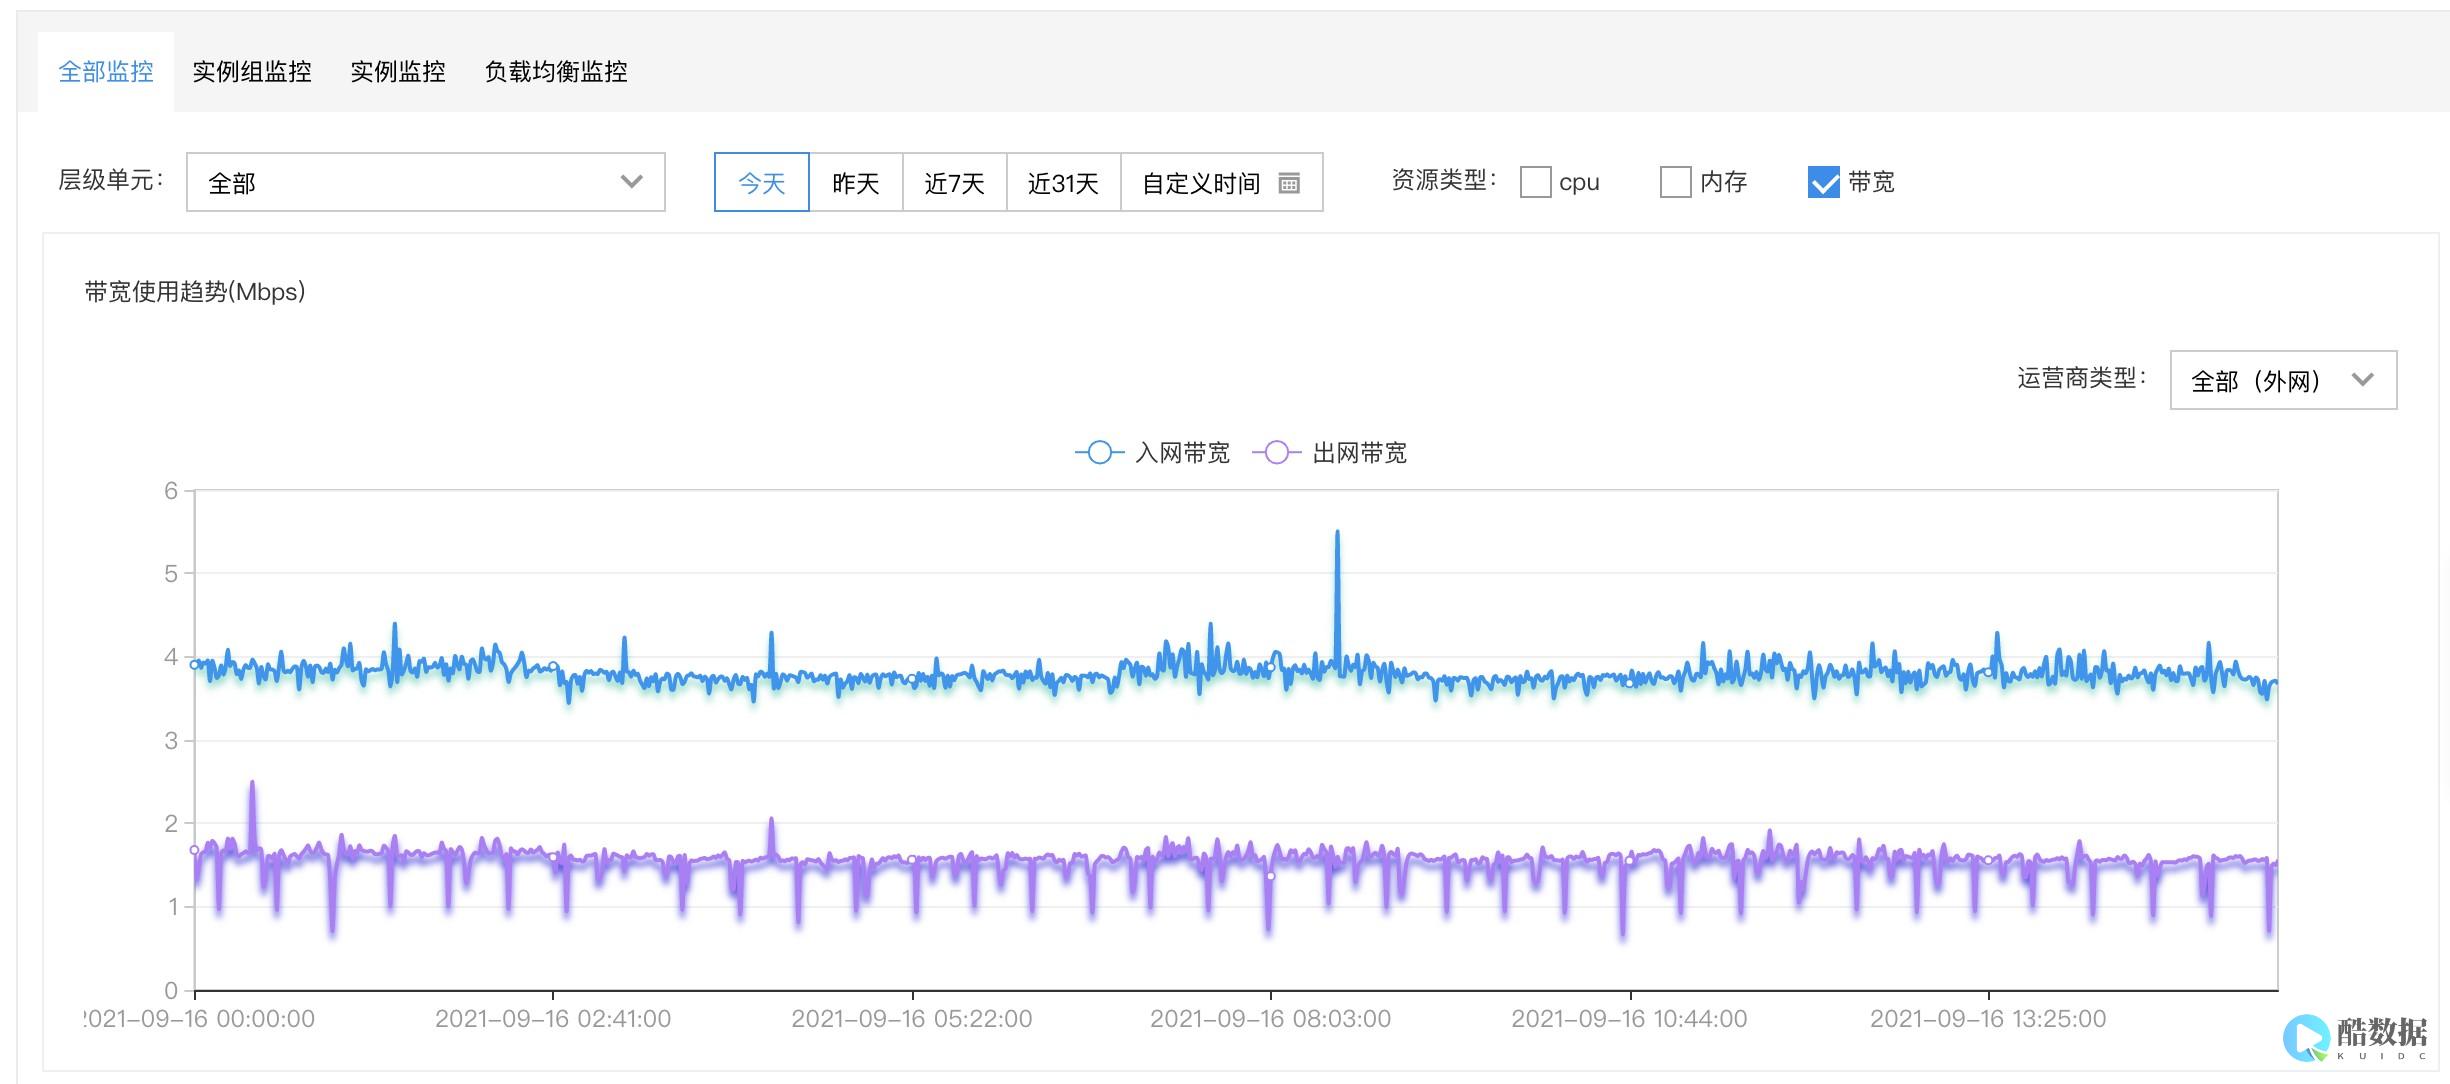
Task: Click the 2021-09-16 02:41:00 axis label
Action: (x=553, y=1019)
